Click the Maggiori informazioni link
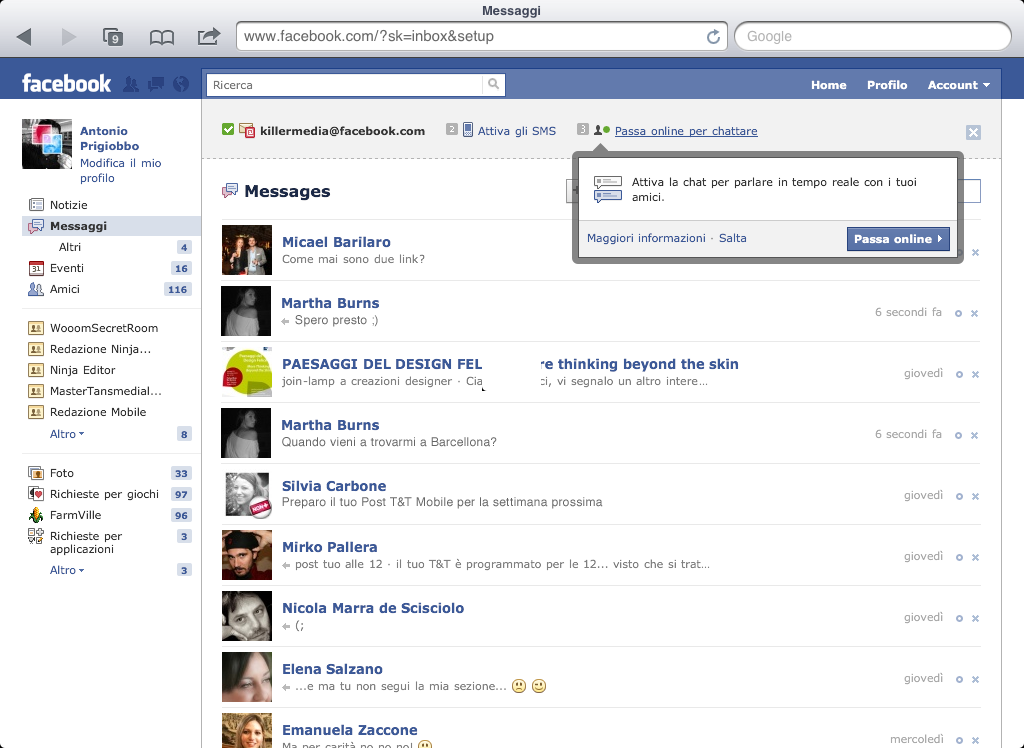This screenshot has height=748, width=1024. coord(646,238)
